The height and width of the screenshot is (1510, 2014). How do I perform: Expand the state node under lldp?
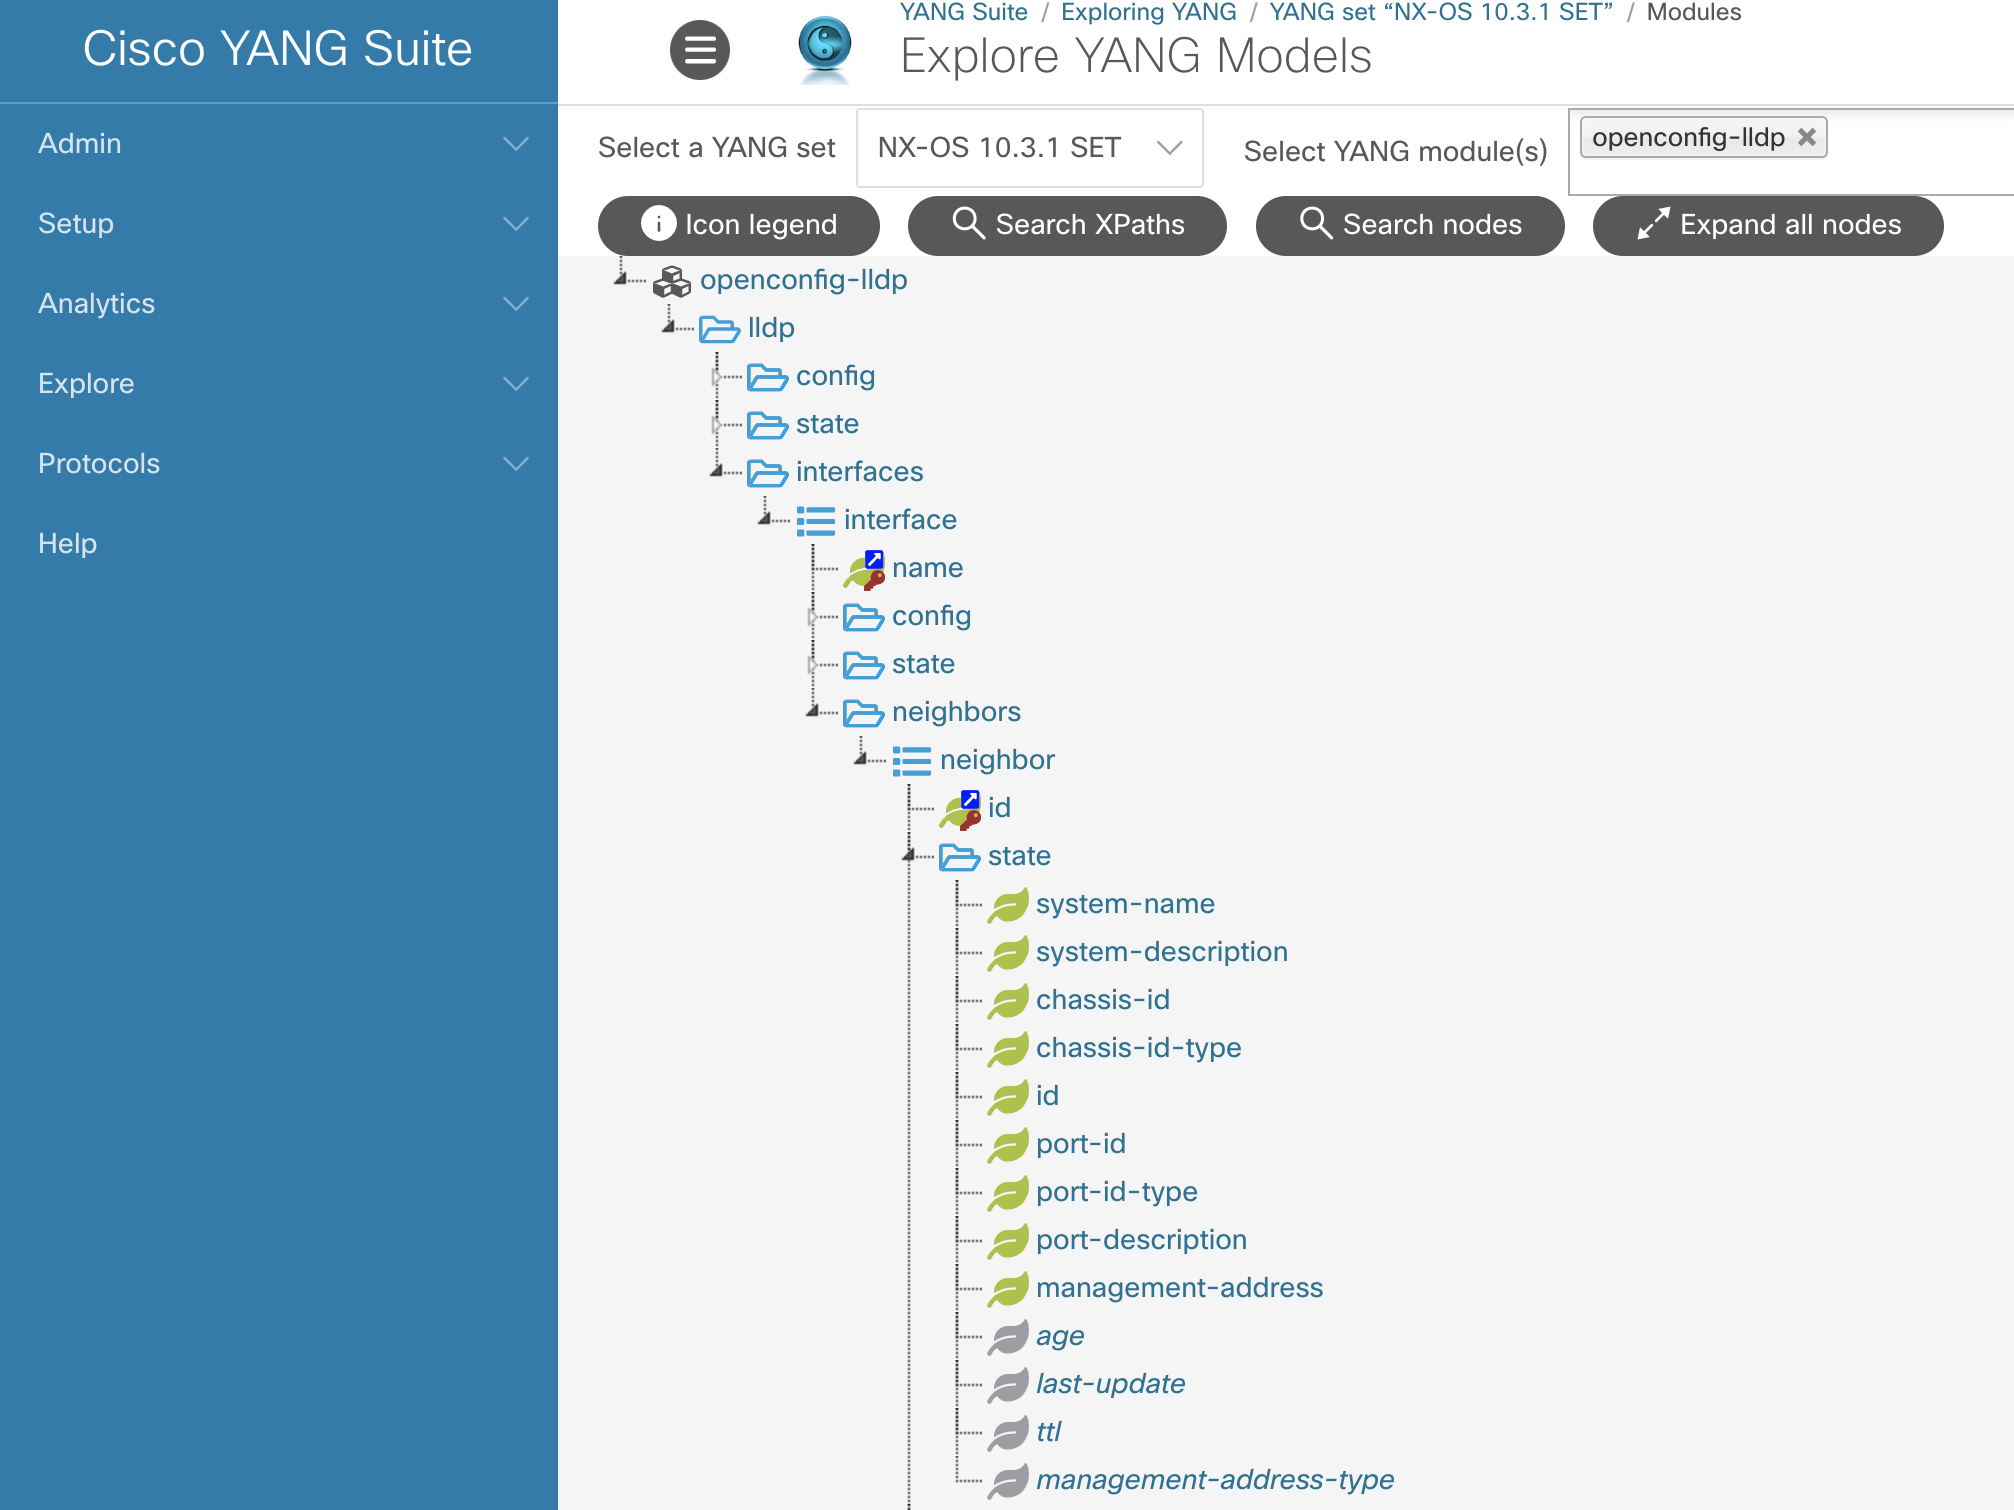click(x=717, y=424)
